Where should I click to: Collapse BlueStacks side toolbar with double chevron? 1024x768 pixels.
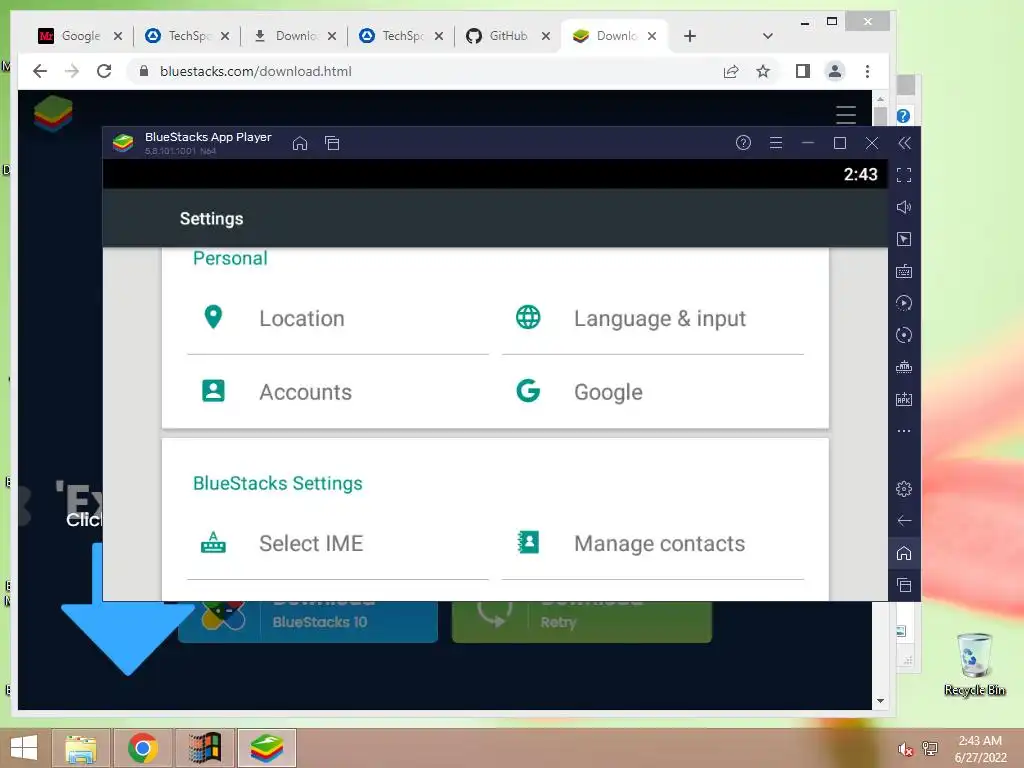904,143
